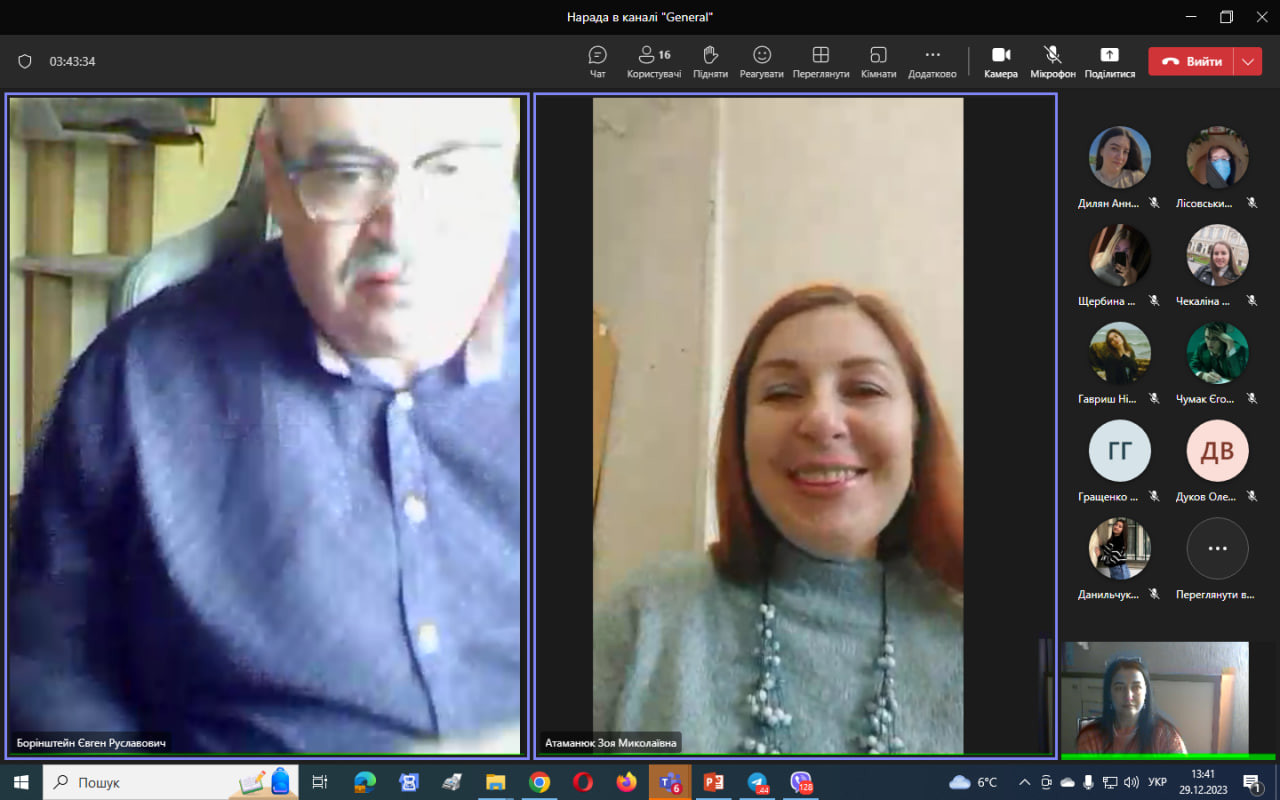Select Борінштейн Євген Руславович's video tile
The width and height of the screenshot is (1280, 800).
[x=266, y=426]
